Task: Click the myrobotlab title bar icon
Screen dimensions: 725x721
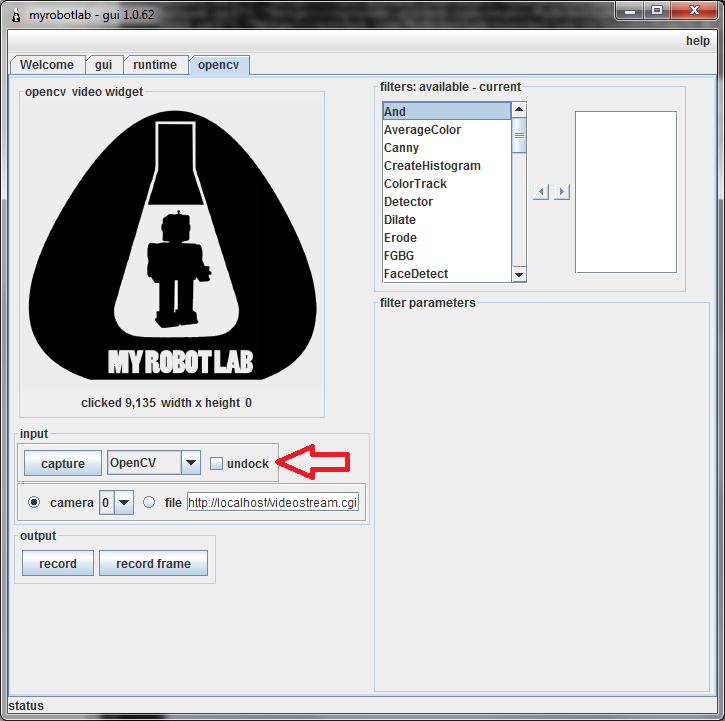Action: 16,15
